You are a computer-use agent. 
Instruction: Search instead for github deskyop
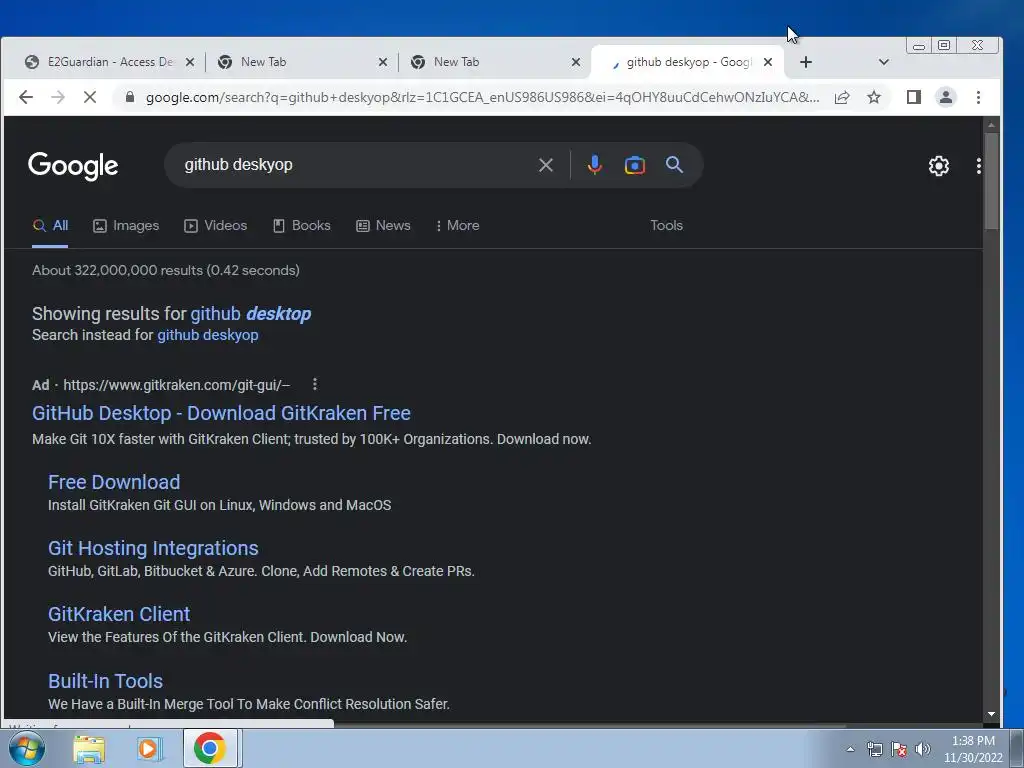[x=208, y=335]
